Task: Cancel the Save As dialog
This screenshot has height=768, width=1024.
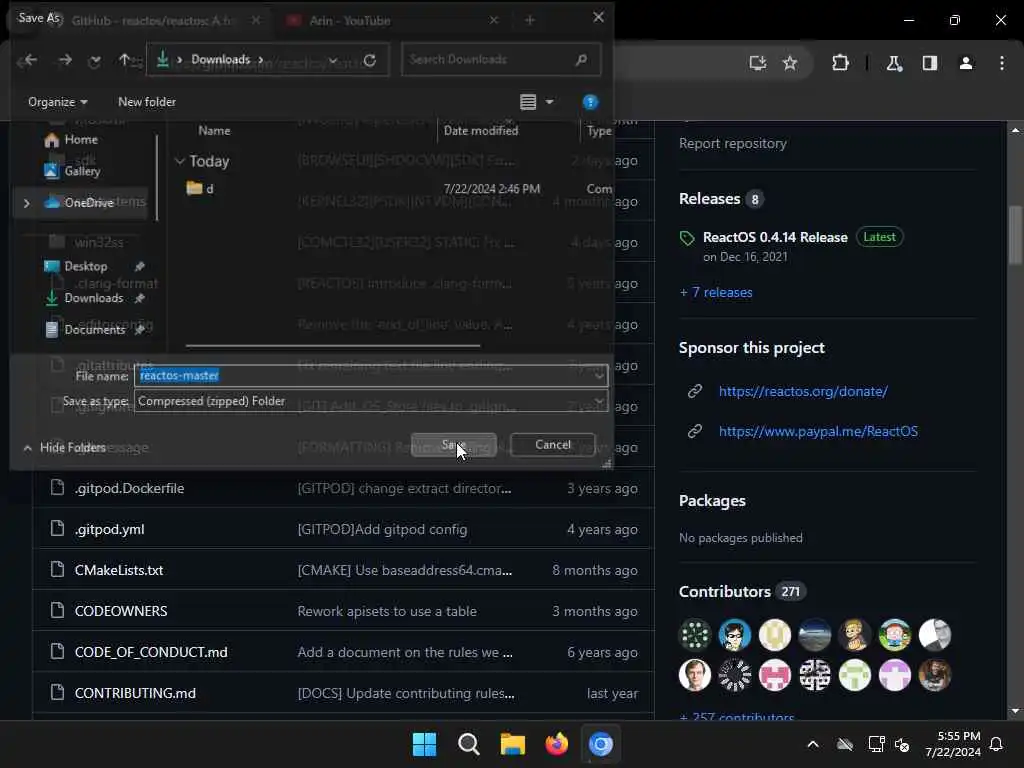Action: [552, 445]
